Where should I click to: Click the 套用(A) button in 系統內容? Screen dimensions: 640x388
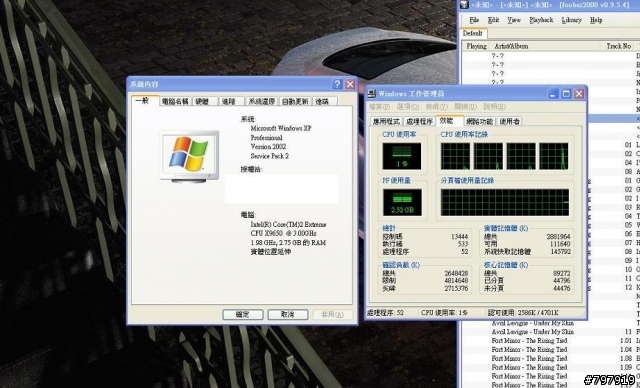tap(333, 314)
